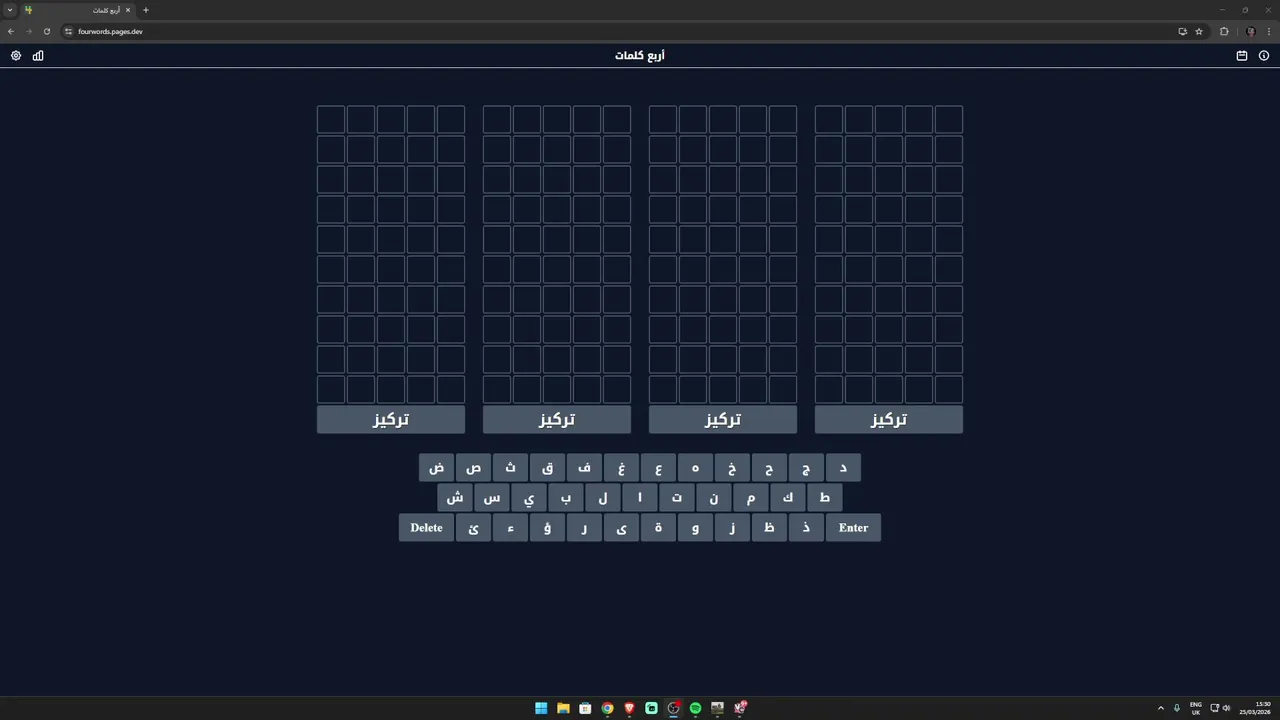The width and height of the screenshot is (1280, 720).
Task: Open the Windows Start menu
Action: click(x=541, y=708)
